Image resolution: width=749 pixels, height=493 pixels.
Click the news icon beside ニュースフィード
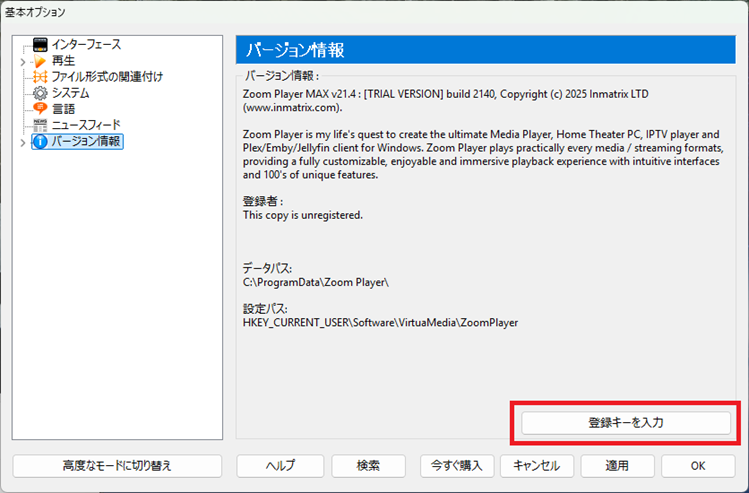[x=40, y=125]
